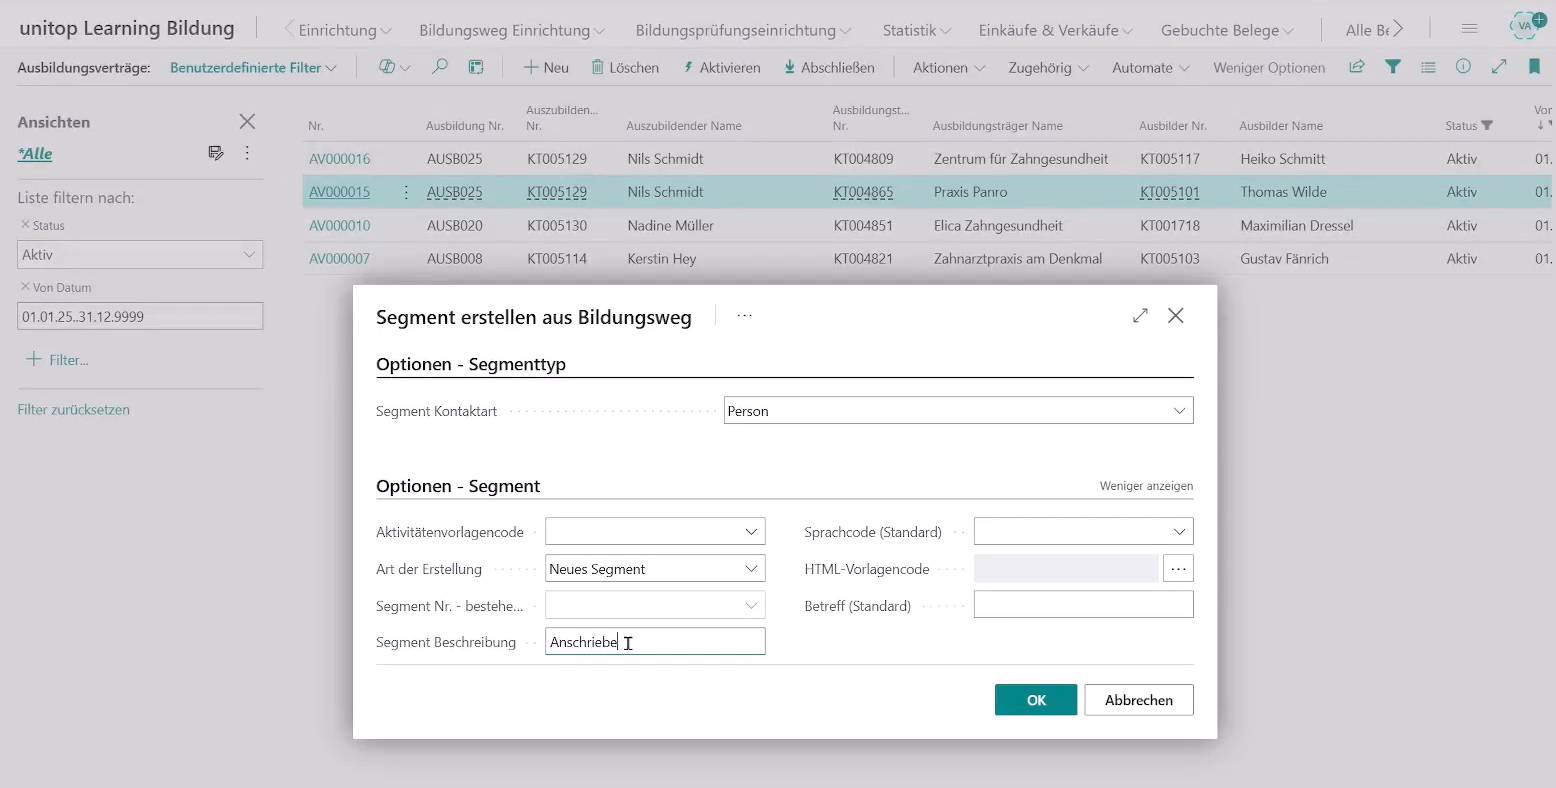
Task: Click the Abbrechen button
Action: click(1138, 700)
